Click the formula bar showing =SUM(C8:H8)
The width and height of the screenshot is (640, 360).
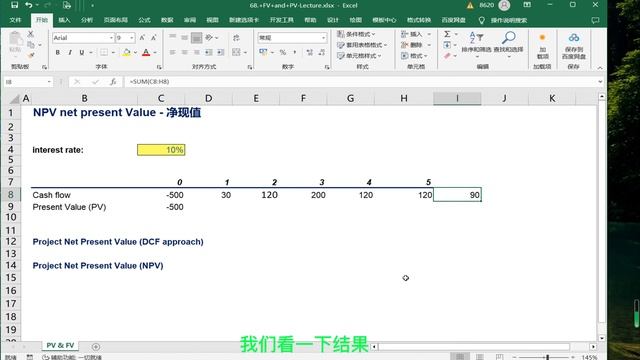(361, 82)
